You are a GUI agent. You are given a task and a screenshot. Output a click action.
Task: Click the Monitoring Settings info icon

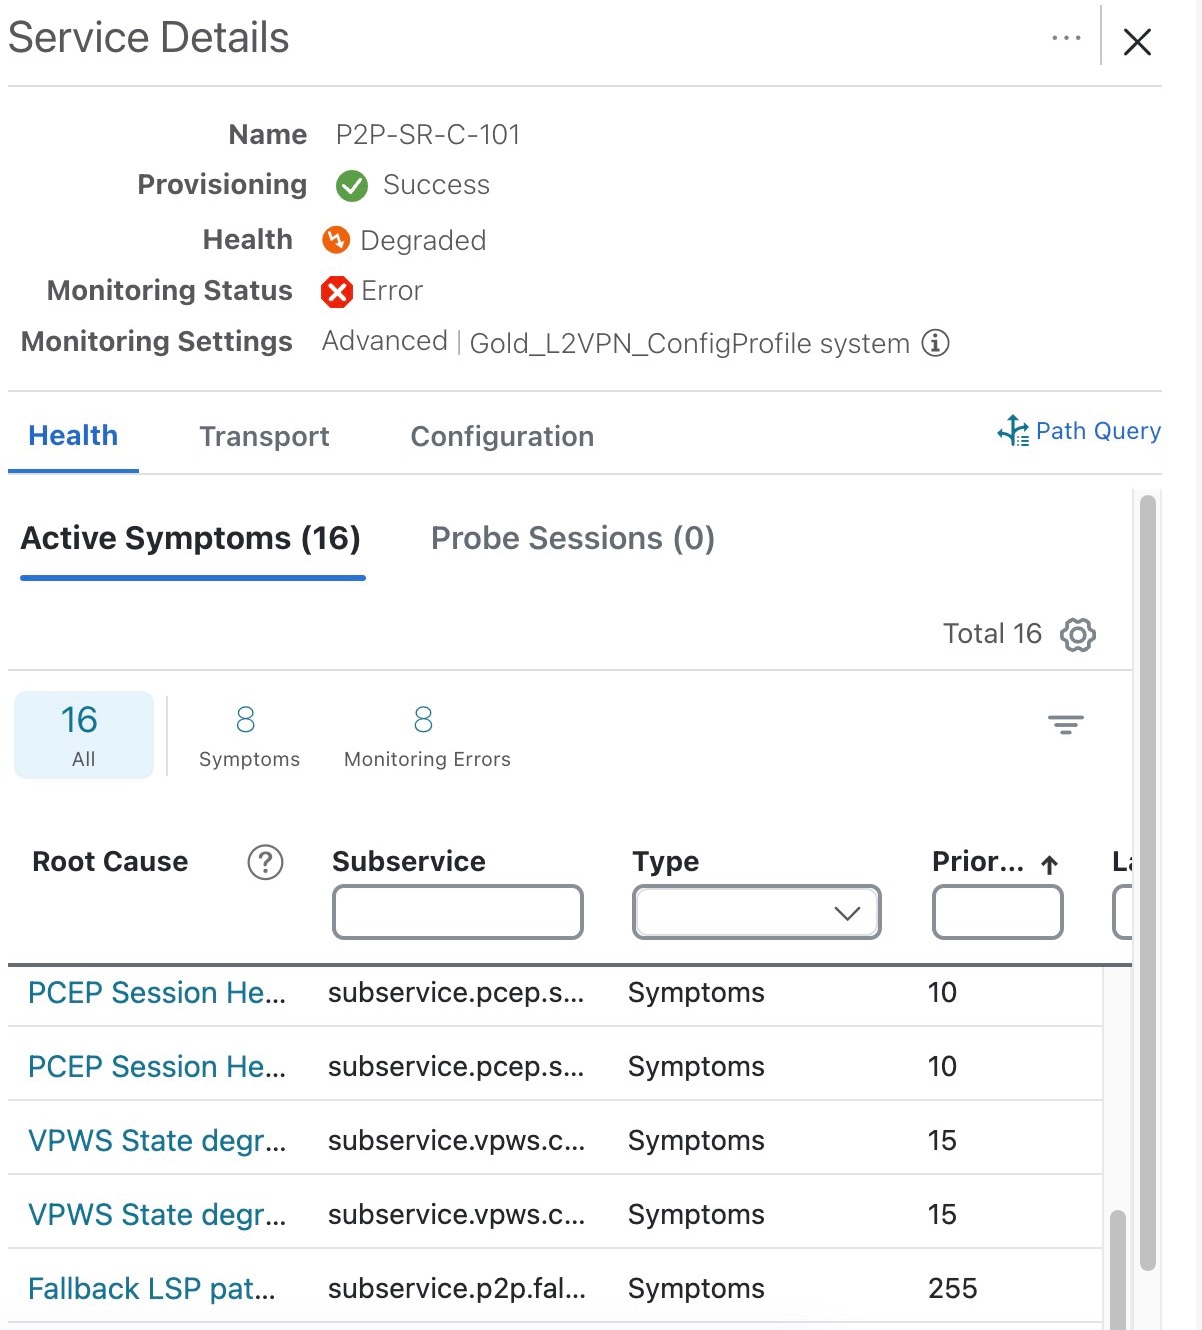point(934,343)
